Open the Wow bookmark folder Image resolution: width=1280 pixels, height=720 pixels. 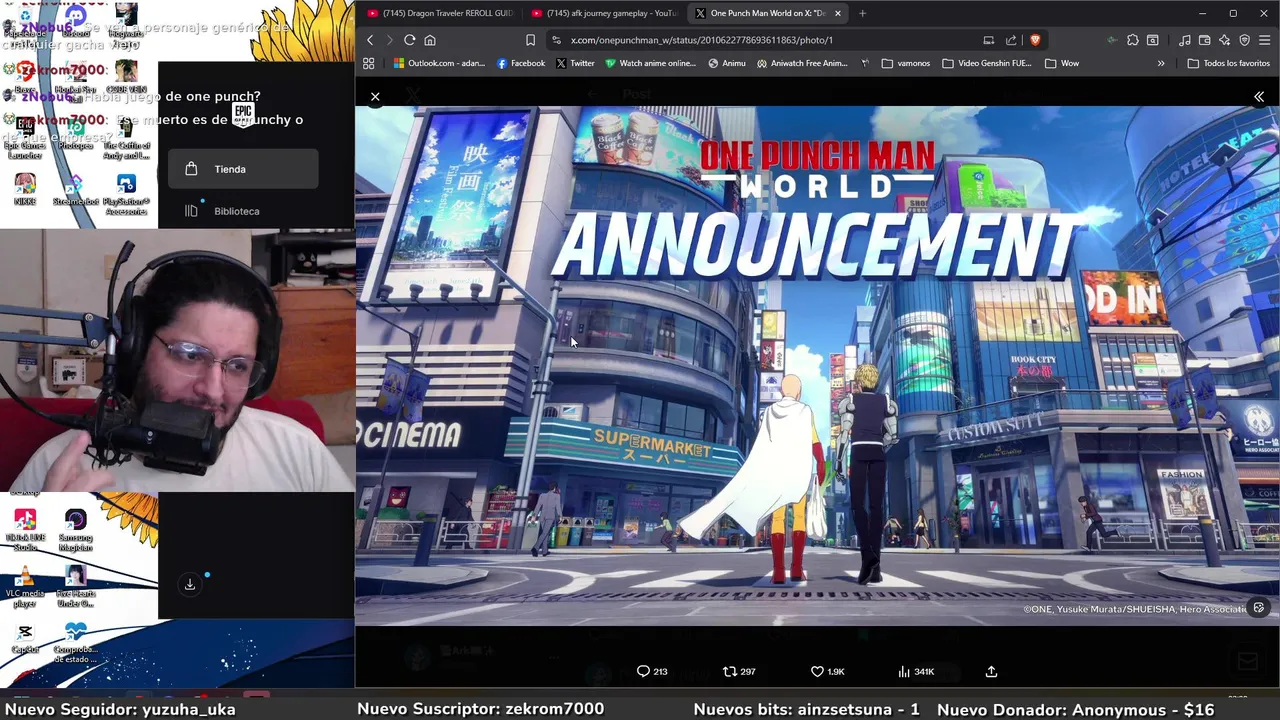[x=1061, y=63]
